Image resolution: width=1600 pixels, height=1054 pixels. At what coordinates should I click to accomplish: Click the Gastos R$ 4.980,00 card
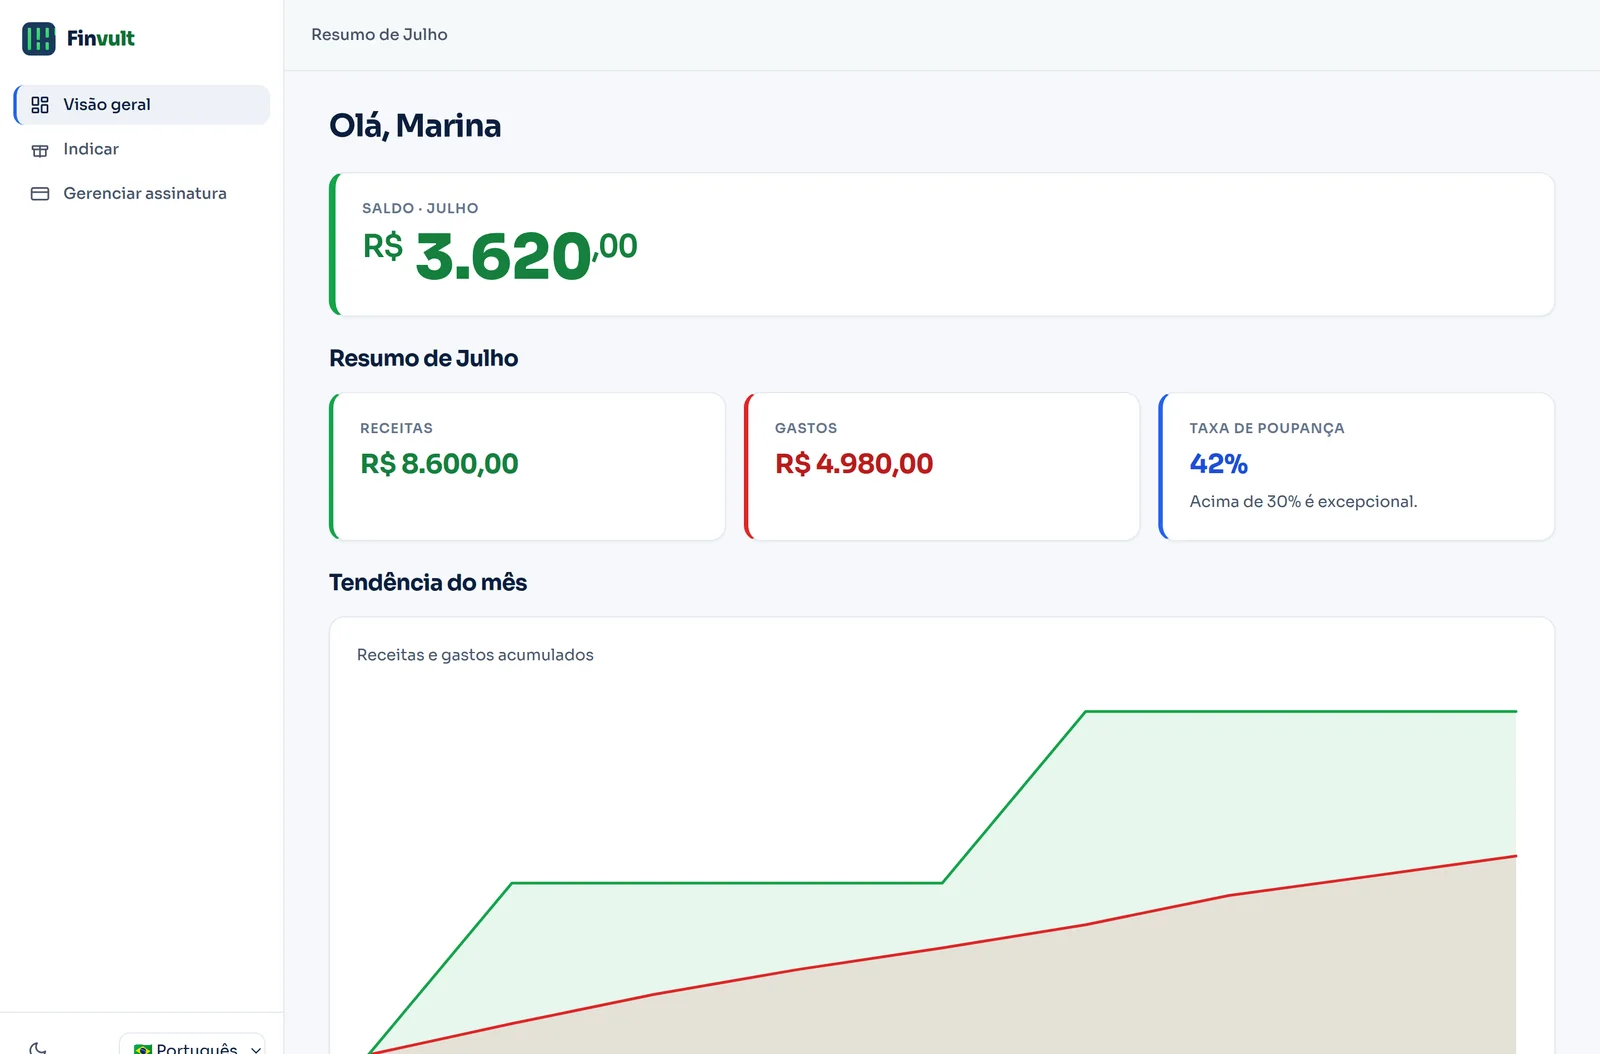pos(942,466)
